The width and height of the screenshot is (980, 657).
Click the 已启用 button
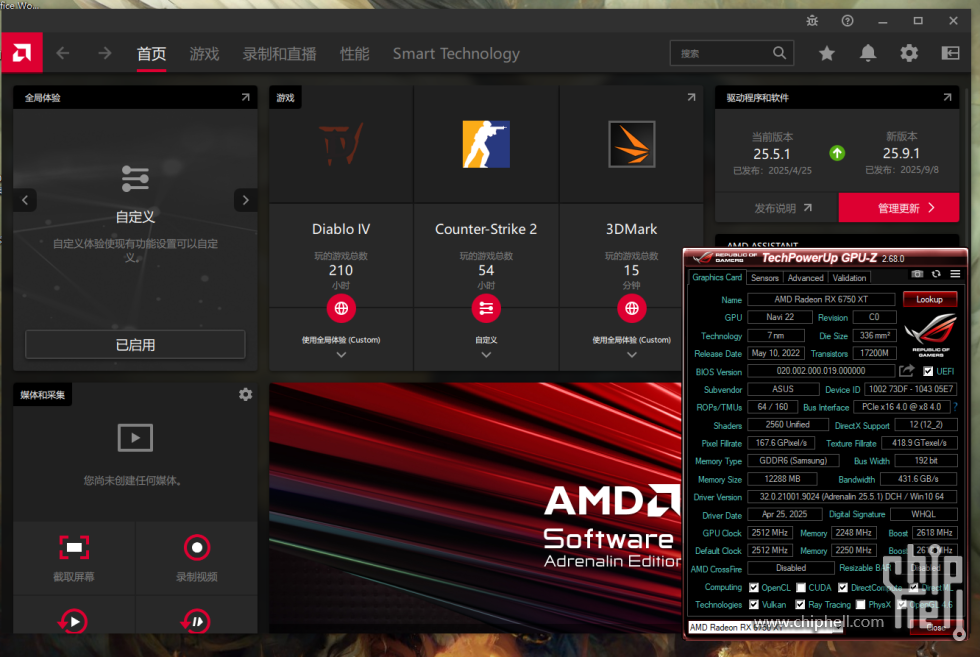pos(135,344)
